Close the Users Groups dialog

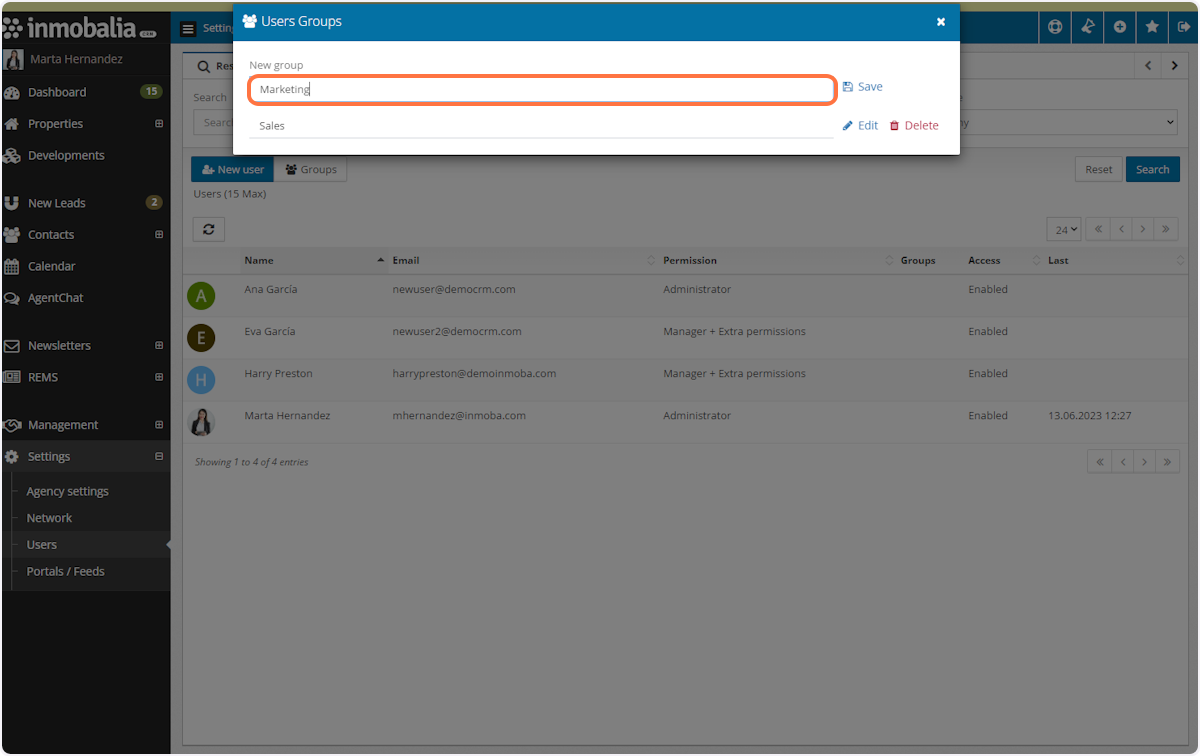[x=940, y=22]
